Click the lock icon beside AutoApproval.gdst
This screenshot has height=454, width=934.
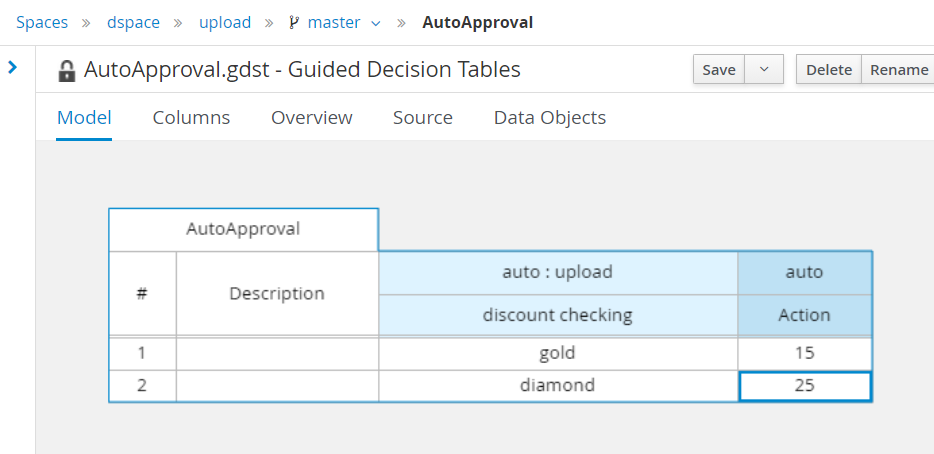[x=66, y=71]
